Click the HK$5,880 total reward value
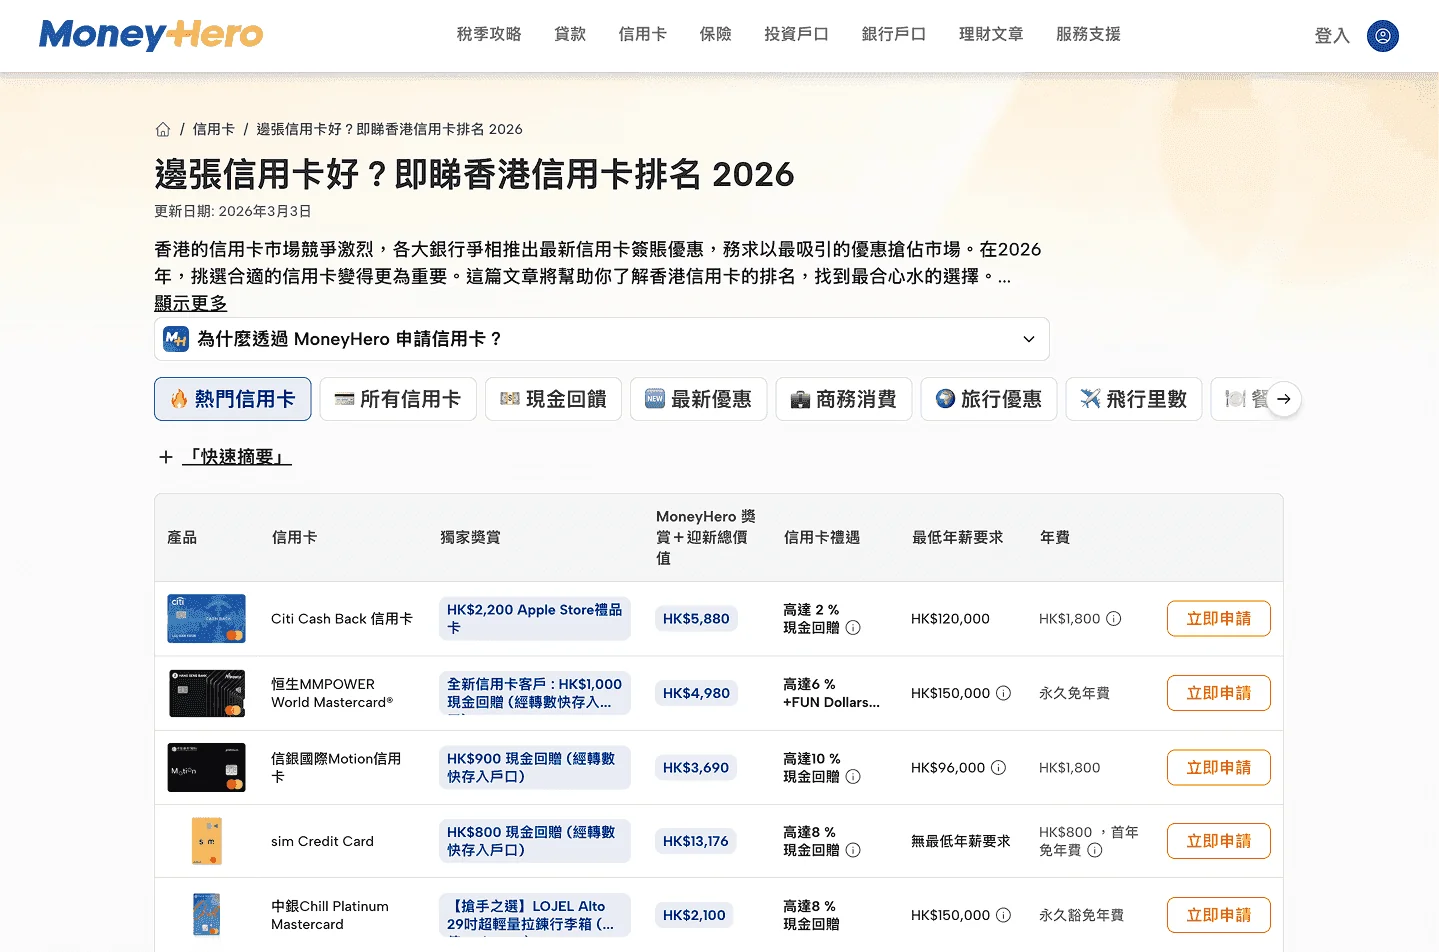 click(696, 619)
